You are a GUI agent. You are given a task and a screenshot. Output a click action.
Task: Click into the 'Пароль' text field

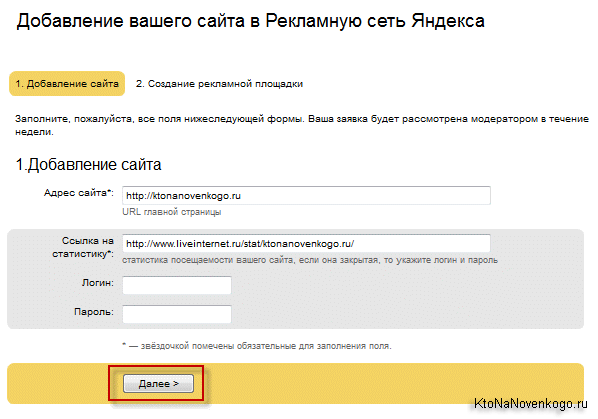pos(177,314)
